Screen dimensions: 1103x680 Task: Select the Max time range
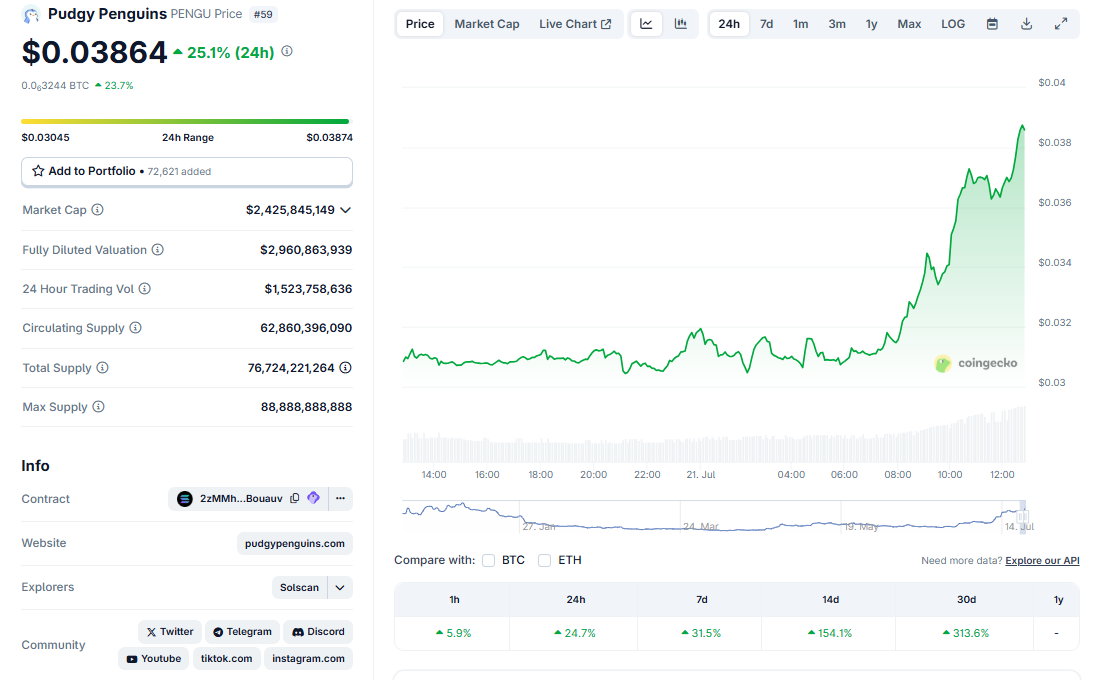click(x=909, y=24)
